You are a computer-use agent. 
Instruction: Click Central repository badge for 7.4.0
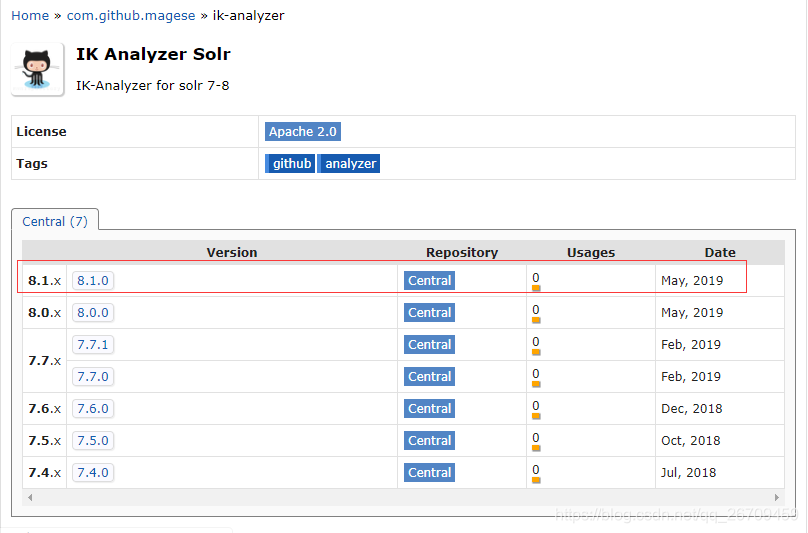click(429, 472)
